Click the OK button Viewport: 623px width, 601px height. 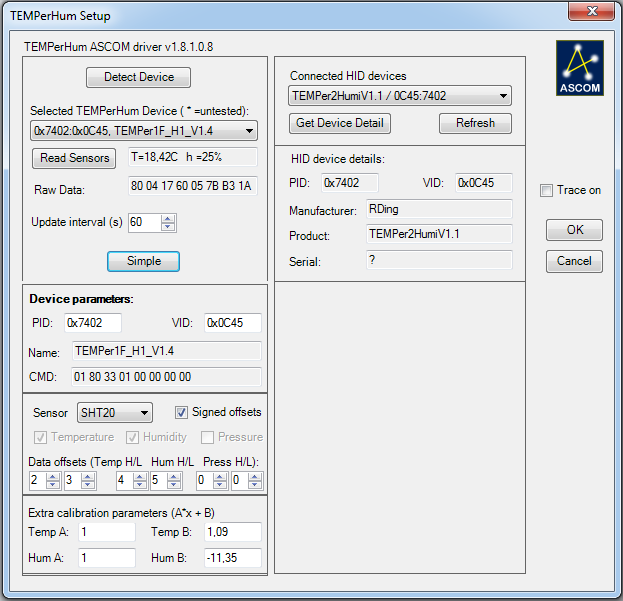coord(574,230)
